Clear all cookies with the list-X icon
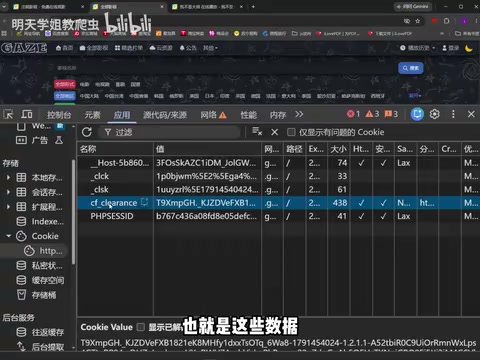 click(x=257, y=132)
